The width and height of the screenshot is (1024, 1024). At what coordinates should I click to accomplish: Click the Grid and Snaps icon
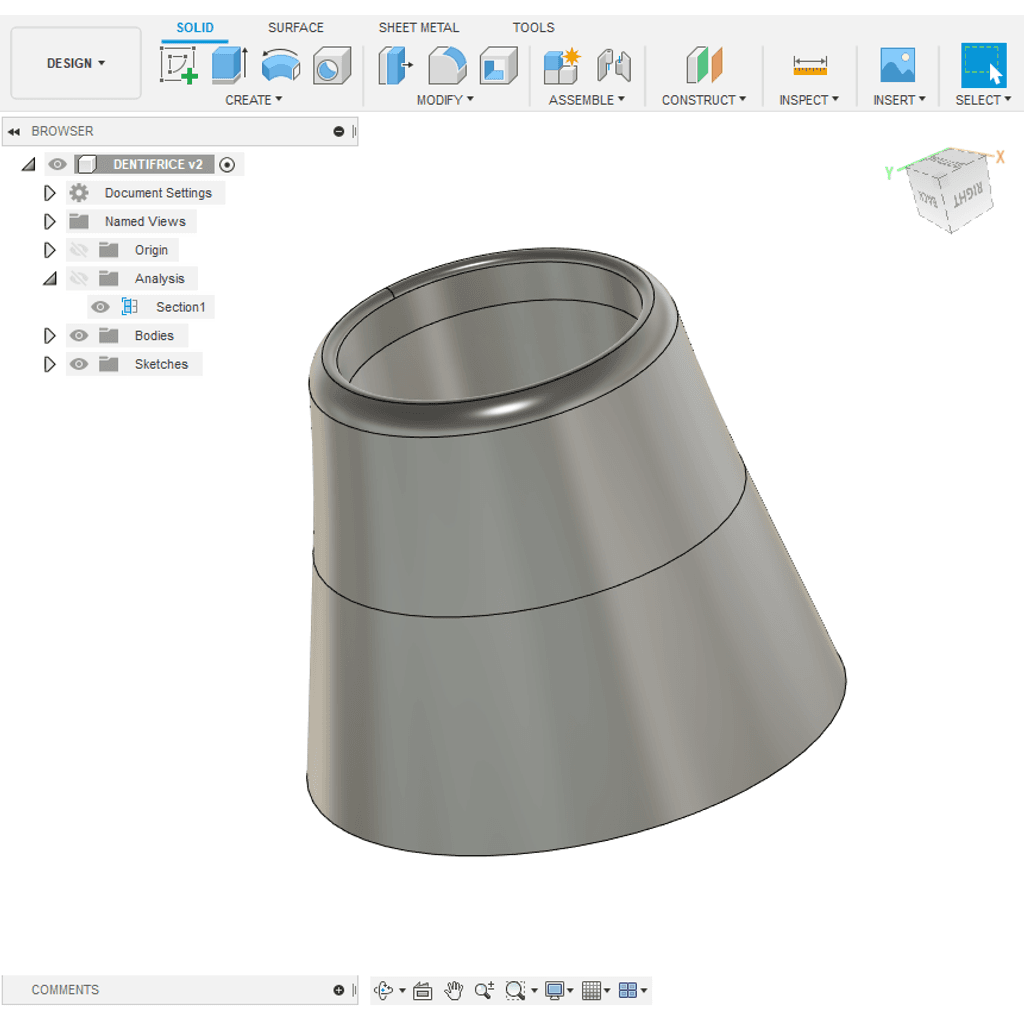pyautogui.click(x=591, y=991)
